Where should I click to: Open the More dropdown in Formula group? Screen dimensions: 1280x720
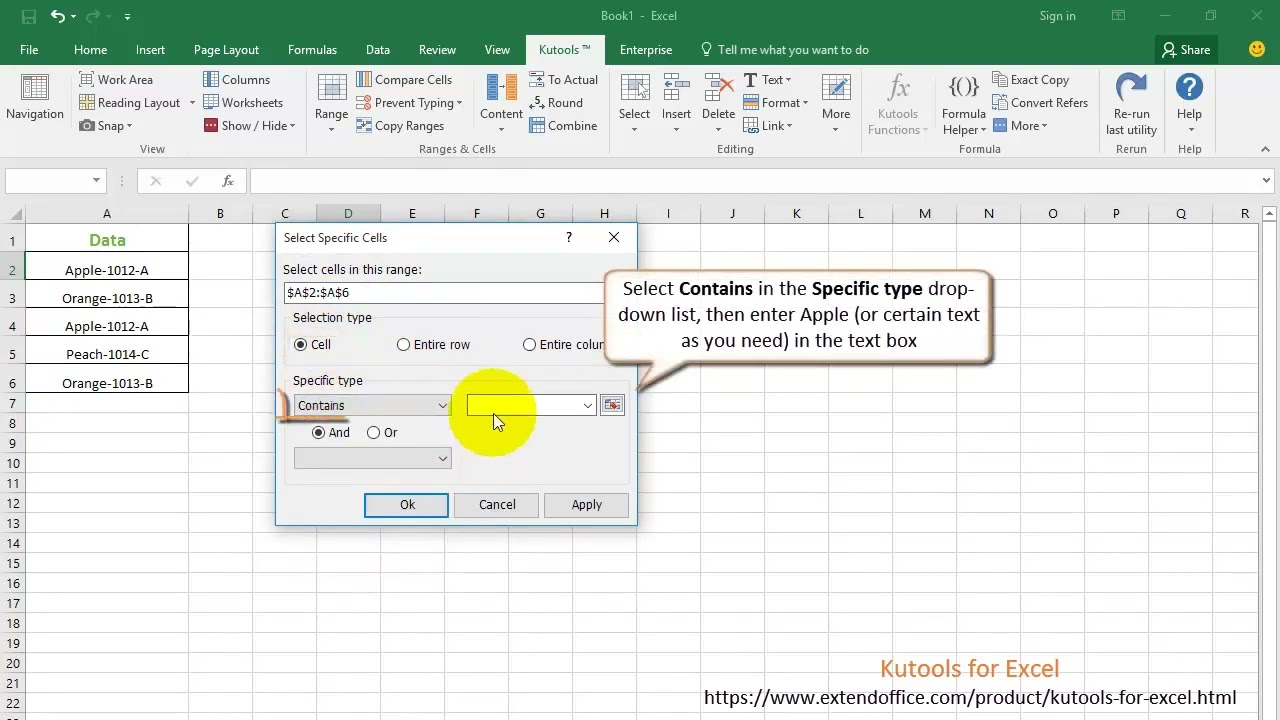(1020, 126)
